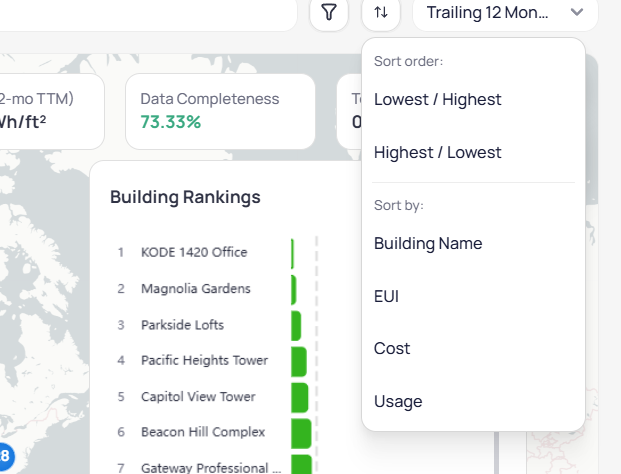Screen dimensions: 621x474
Task: Toggle the sort arrows button
Action: (x=381, y=12)
